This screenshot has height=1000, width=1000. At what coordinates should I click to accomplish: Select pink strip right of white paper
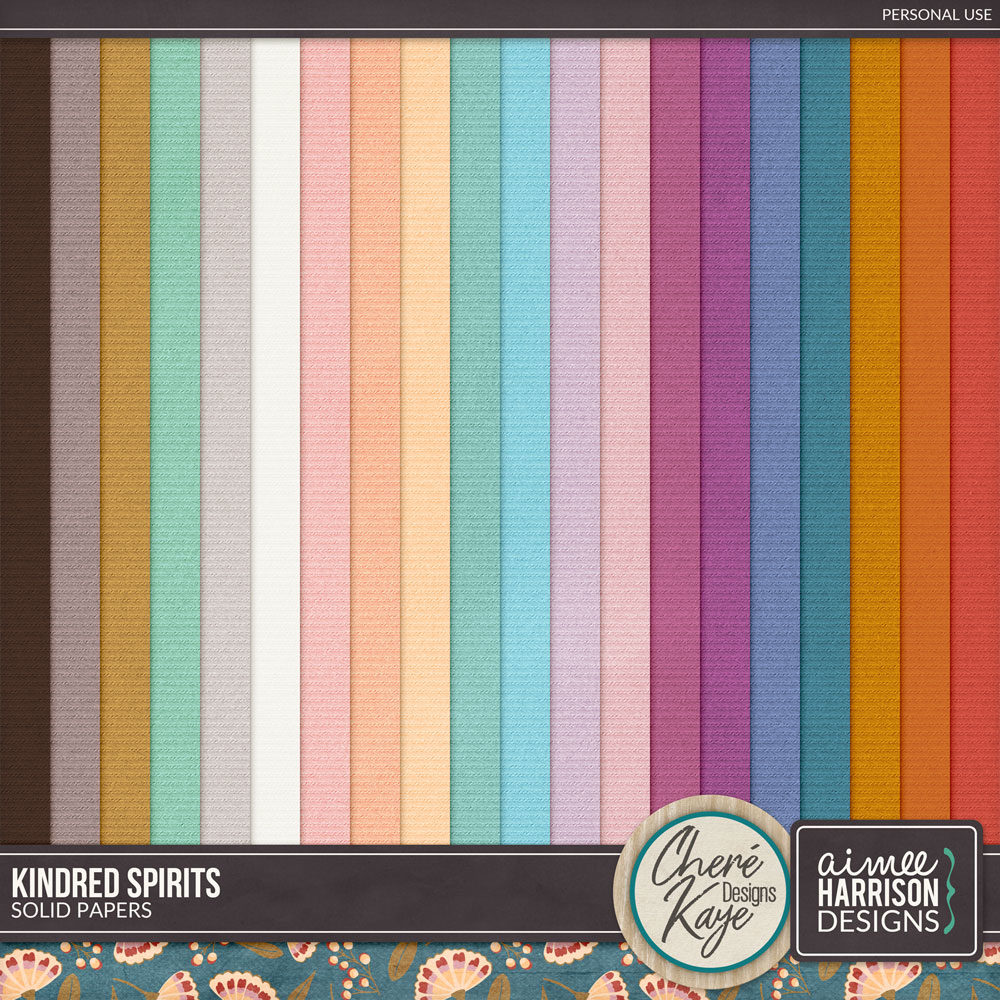(x=325, y=441)
